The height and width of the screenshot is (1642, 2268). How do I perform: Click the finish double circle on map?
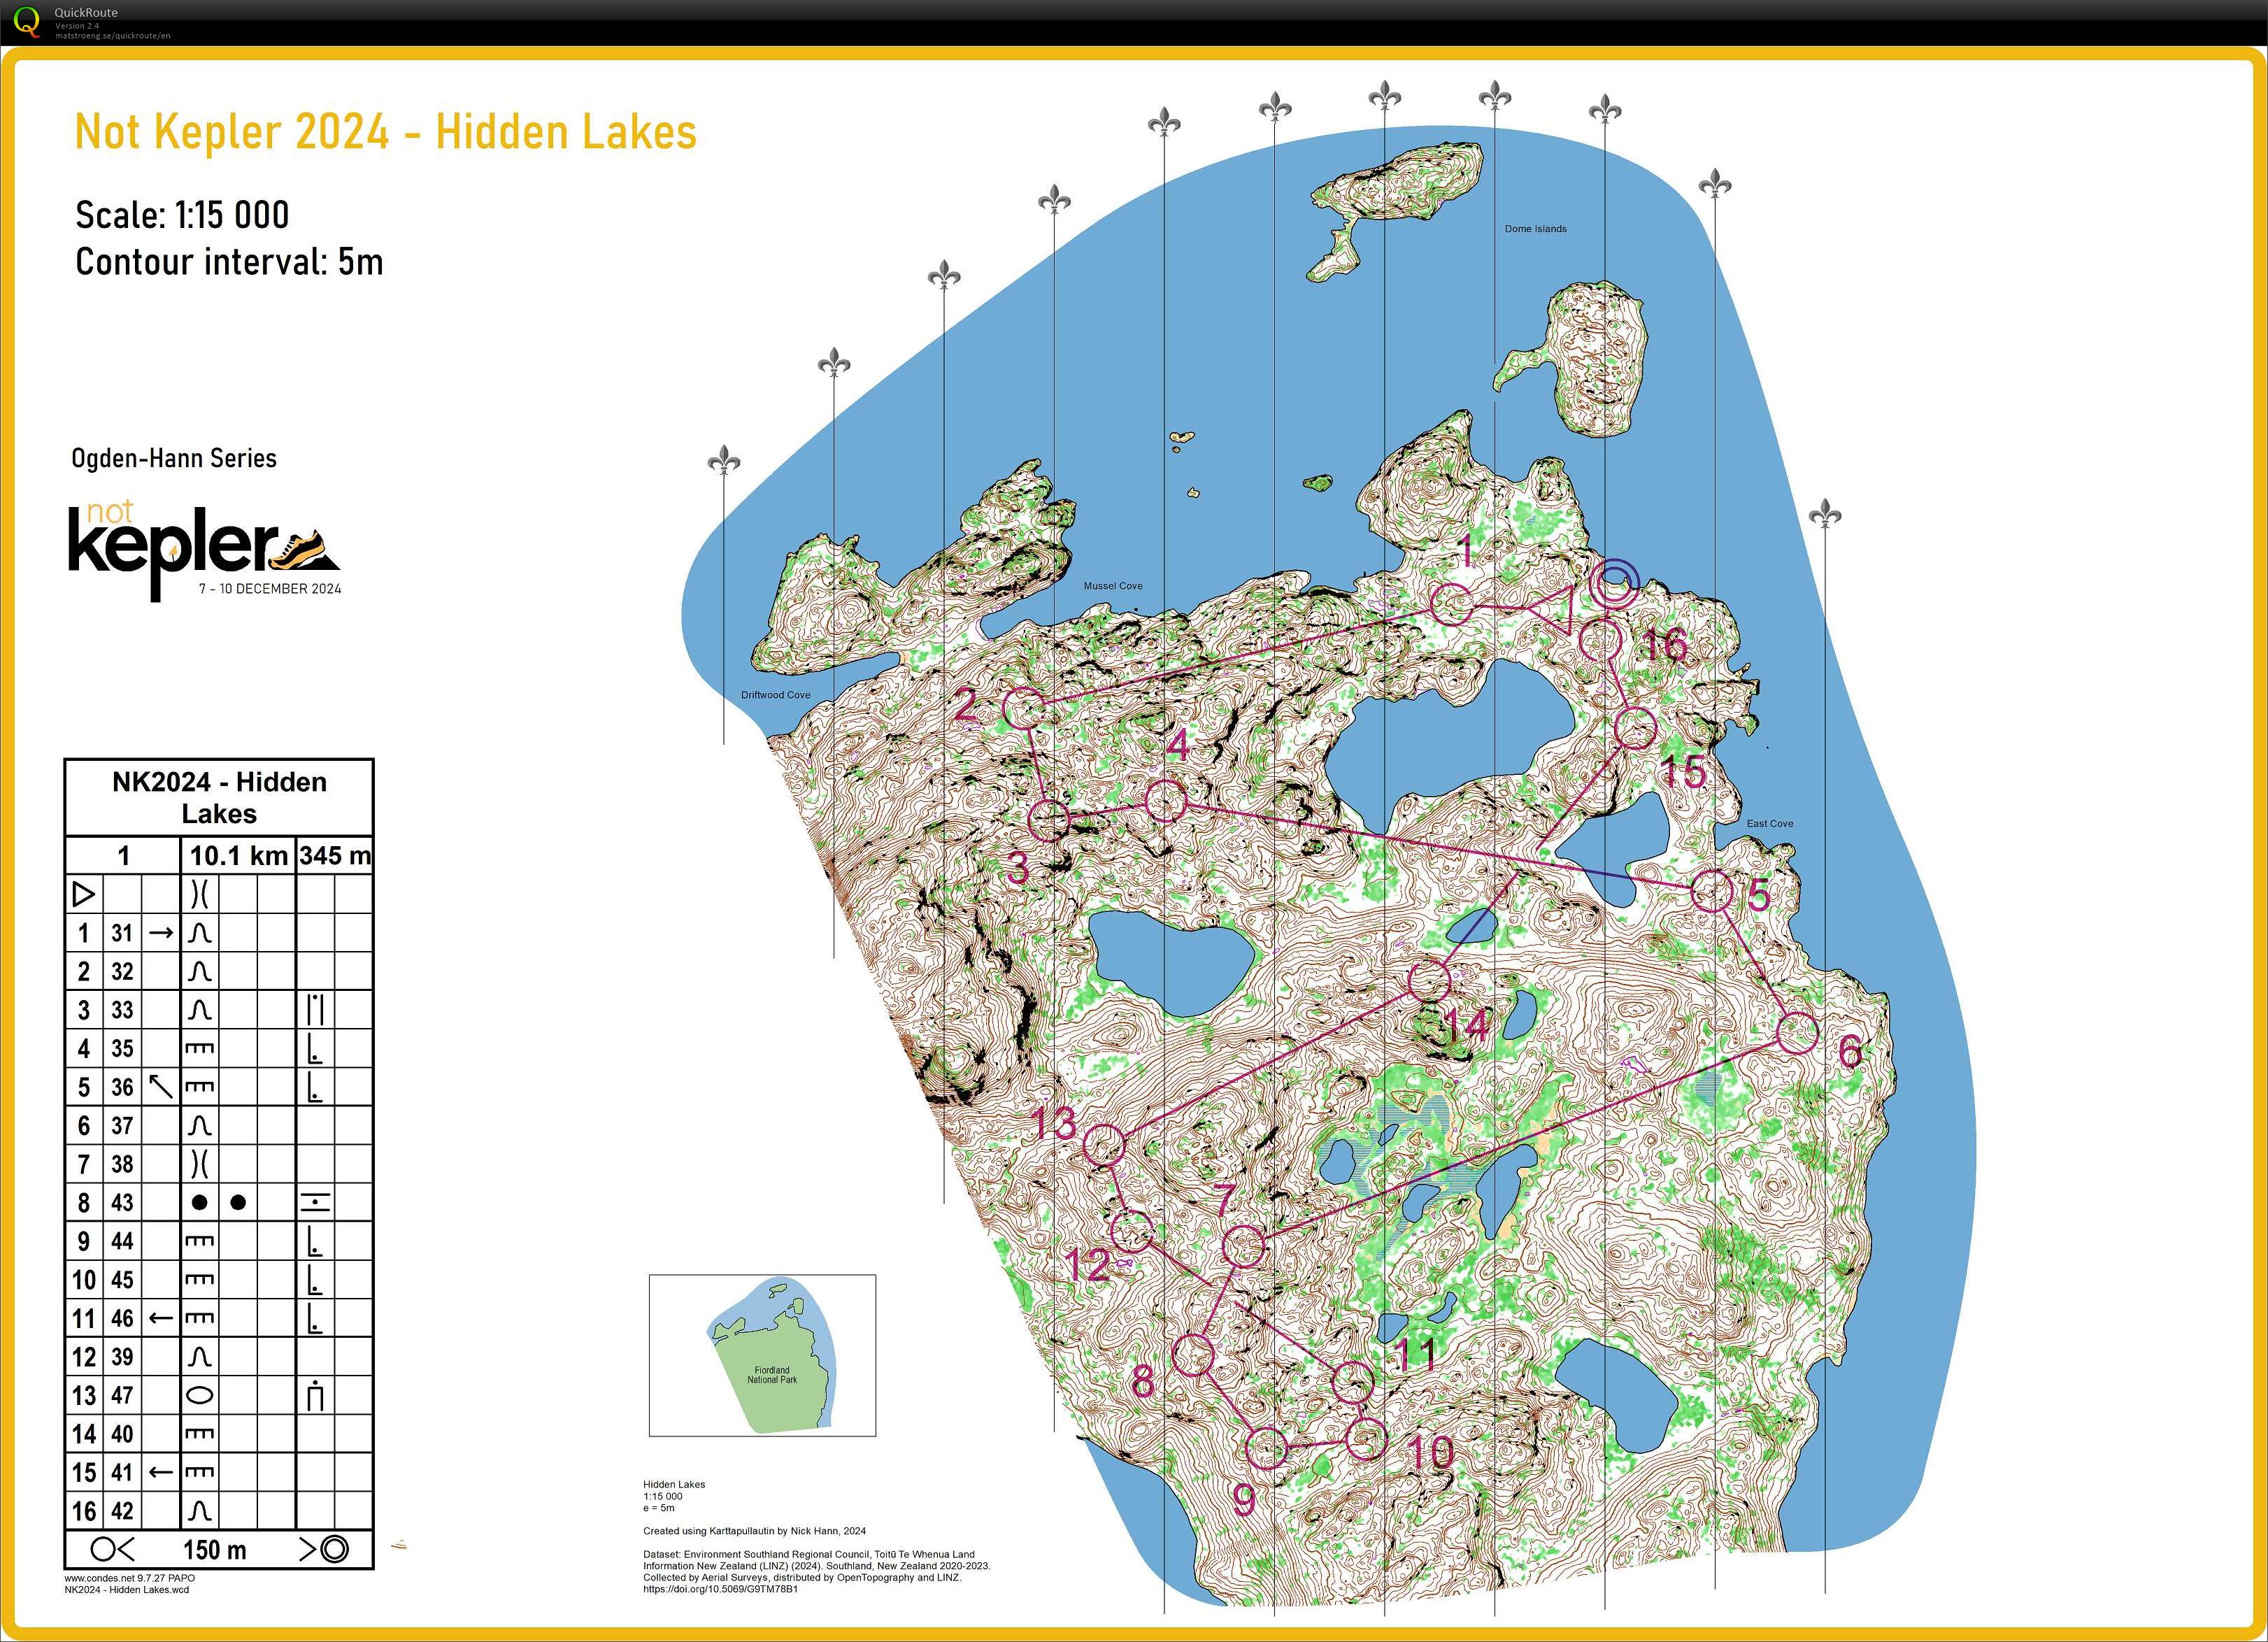(1615, 584)
